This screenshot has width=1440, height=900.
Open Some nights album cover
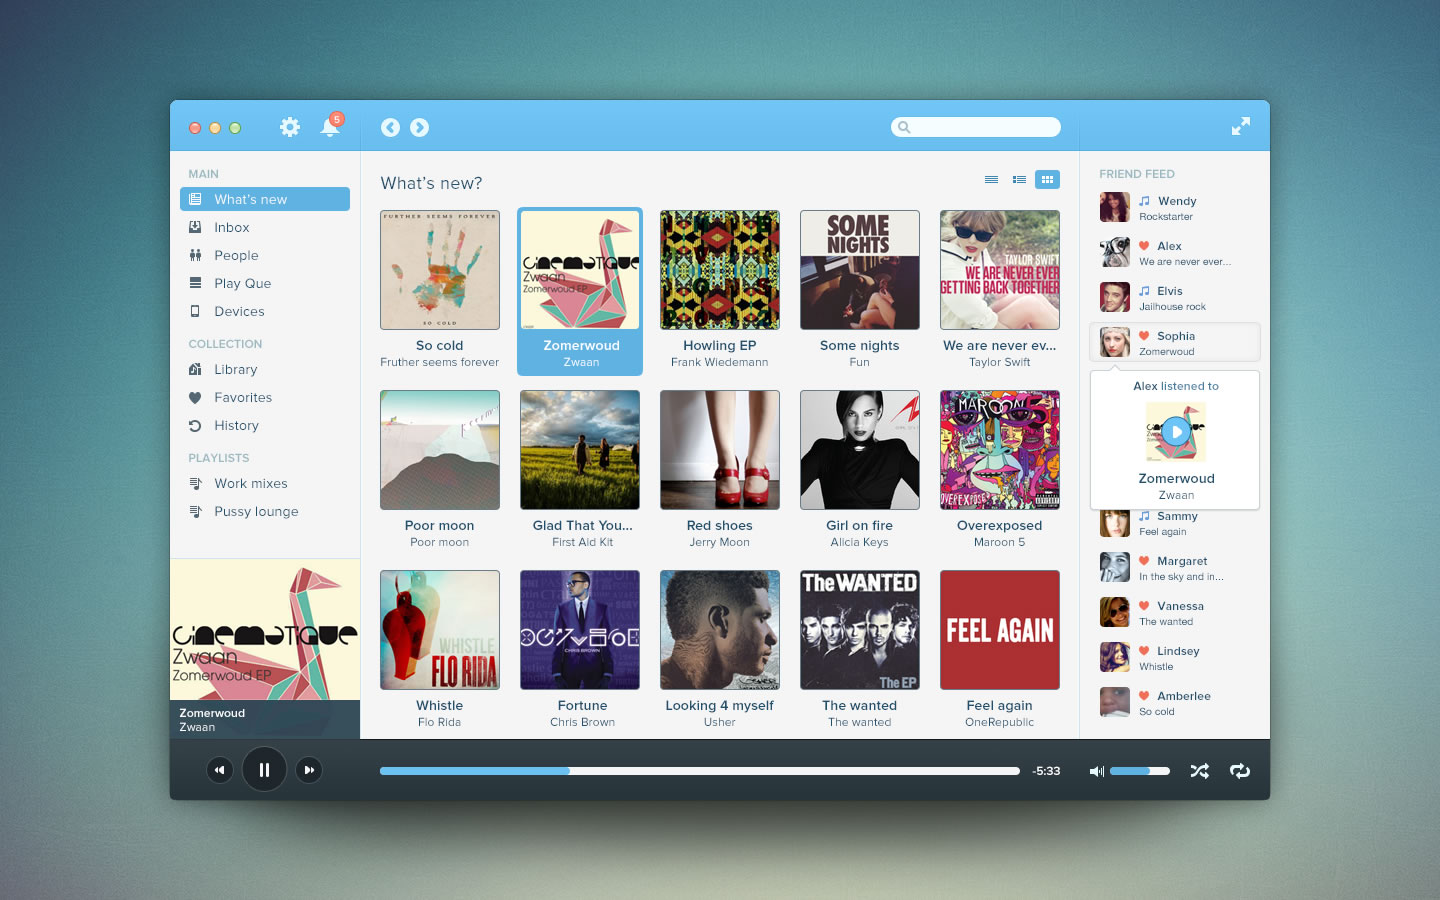click(860, 270)
